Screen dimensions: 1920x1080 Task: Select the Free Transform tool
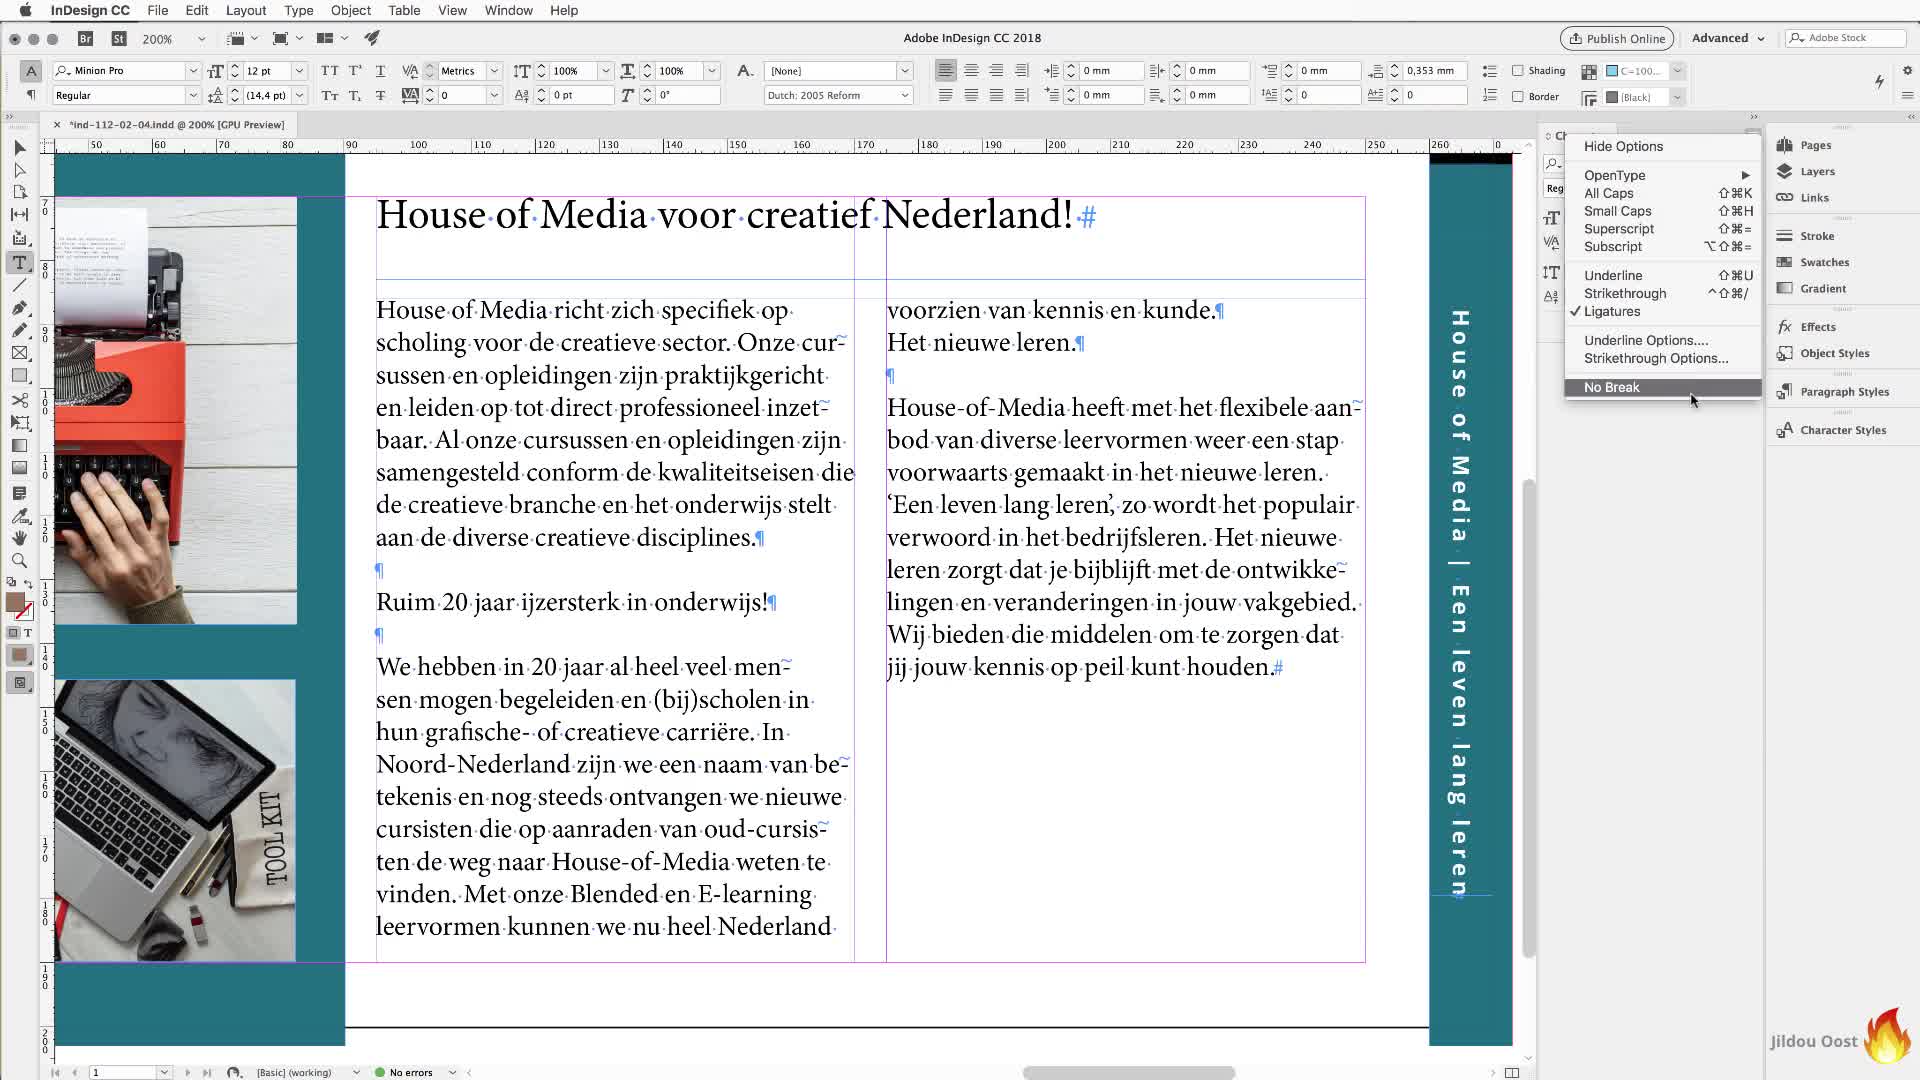click(x=19, y=422)
